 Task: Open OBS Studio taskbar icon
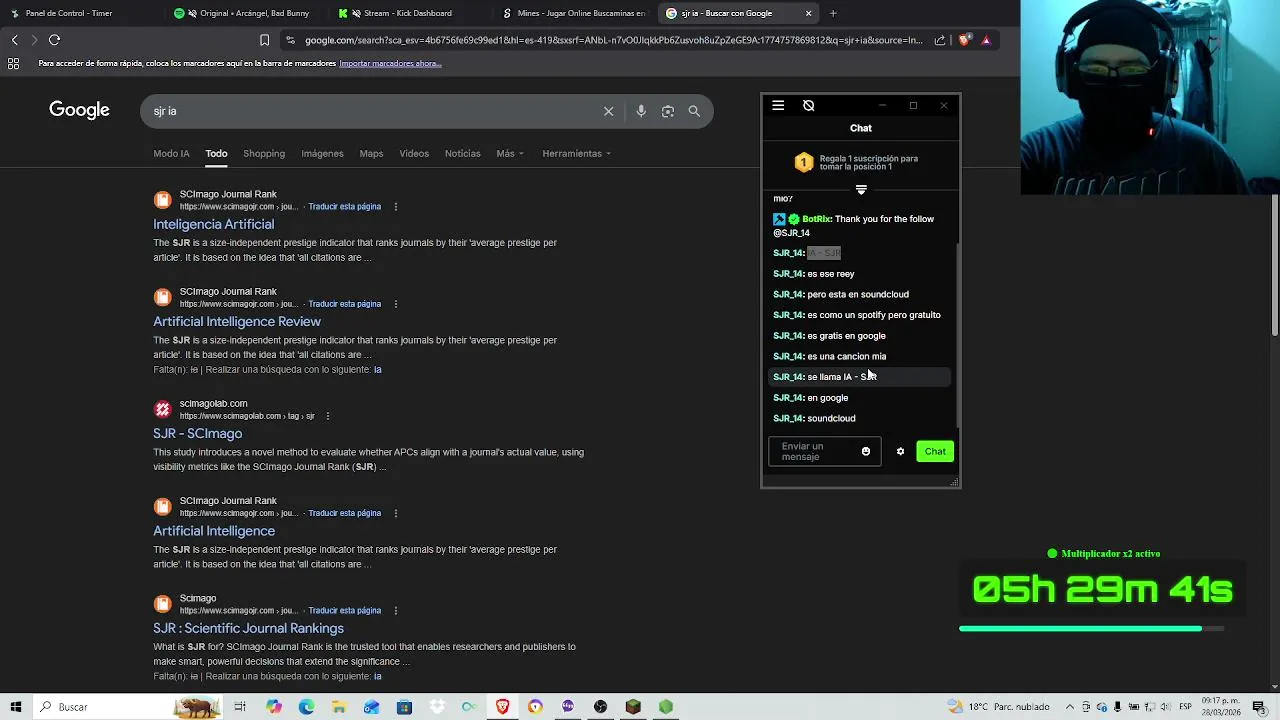600,707
